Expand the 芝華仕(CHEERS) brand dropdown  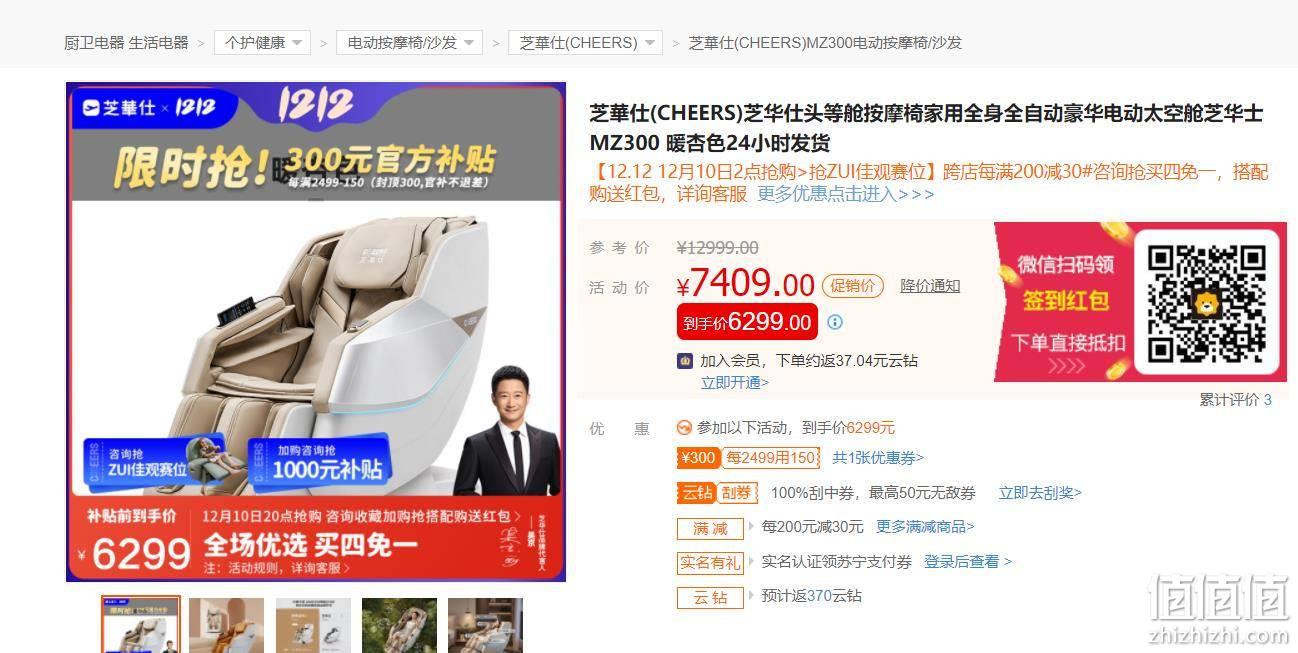(585, 42)
